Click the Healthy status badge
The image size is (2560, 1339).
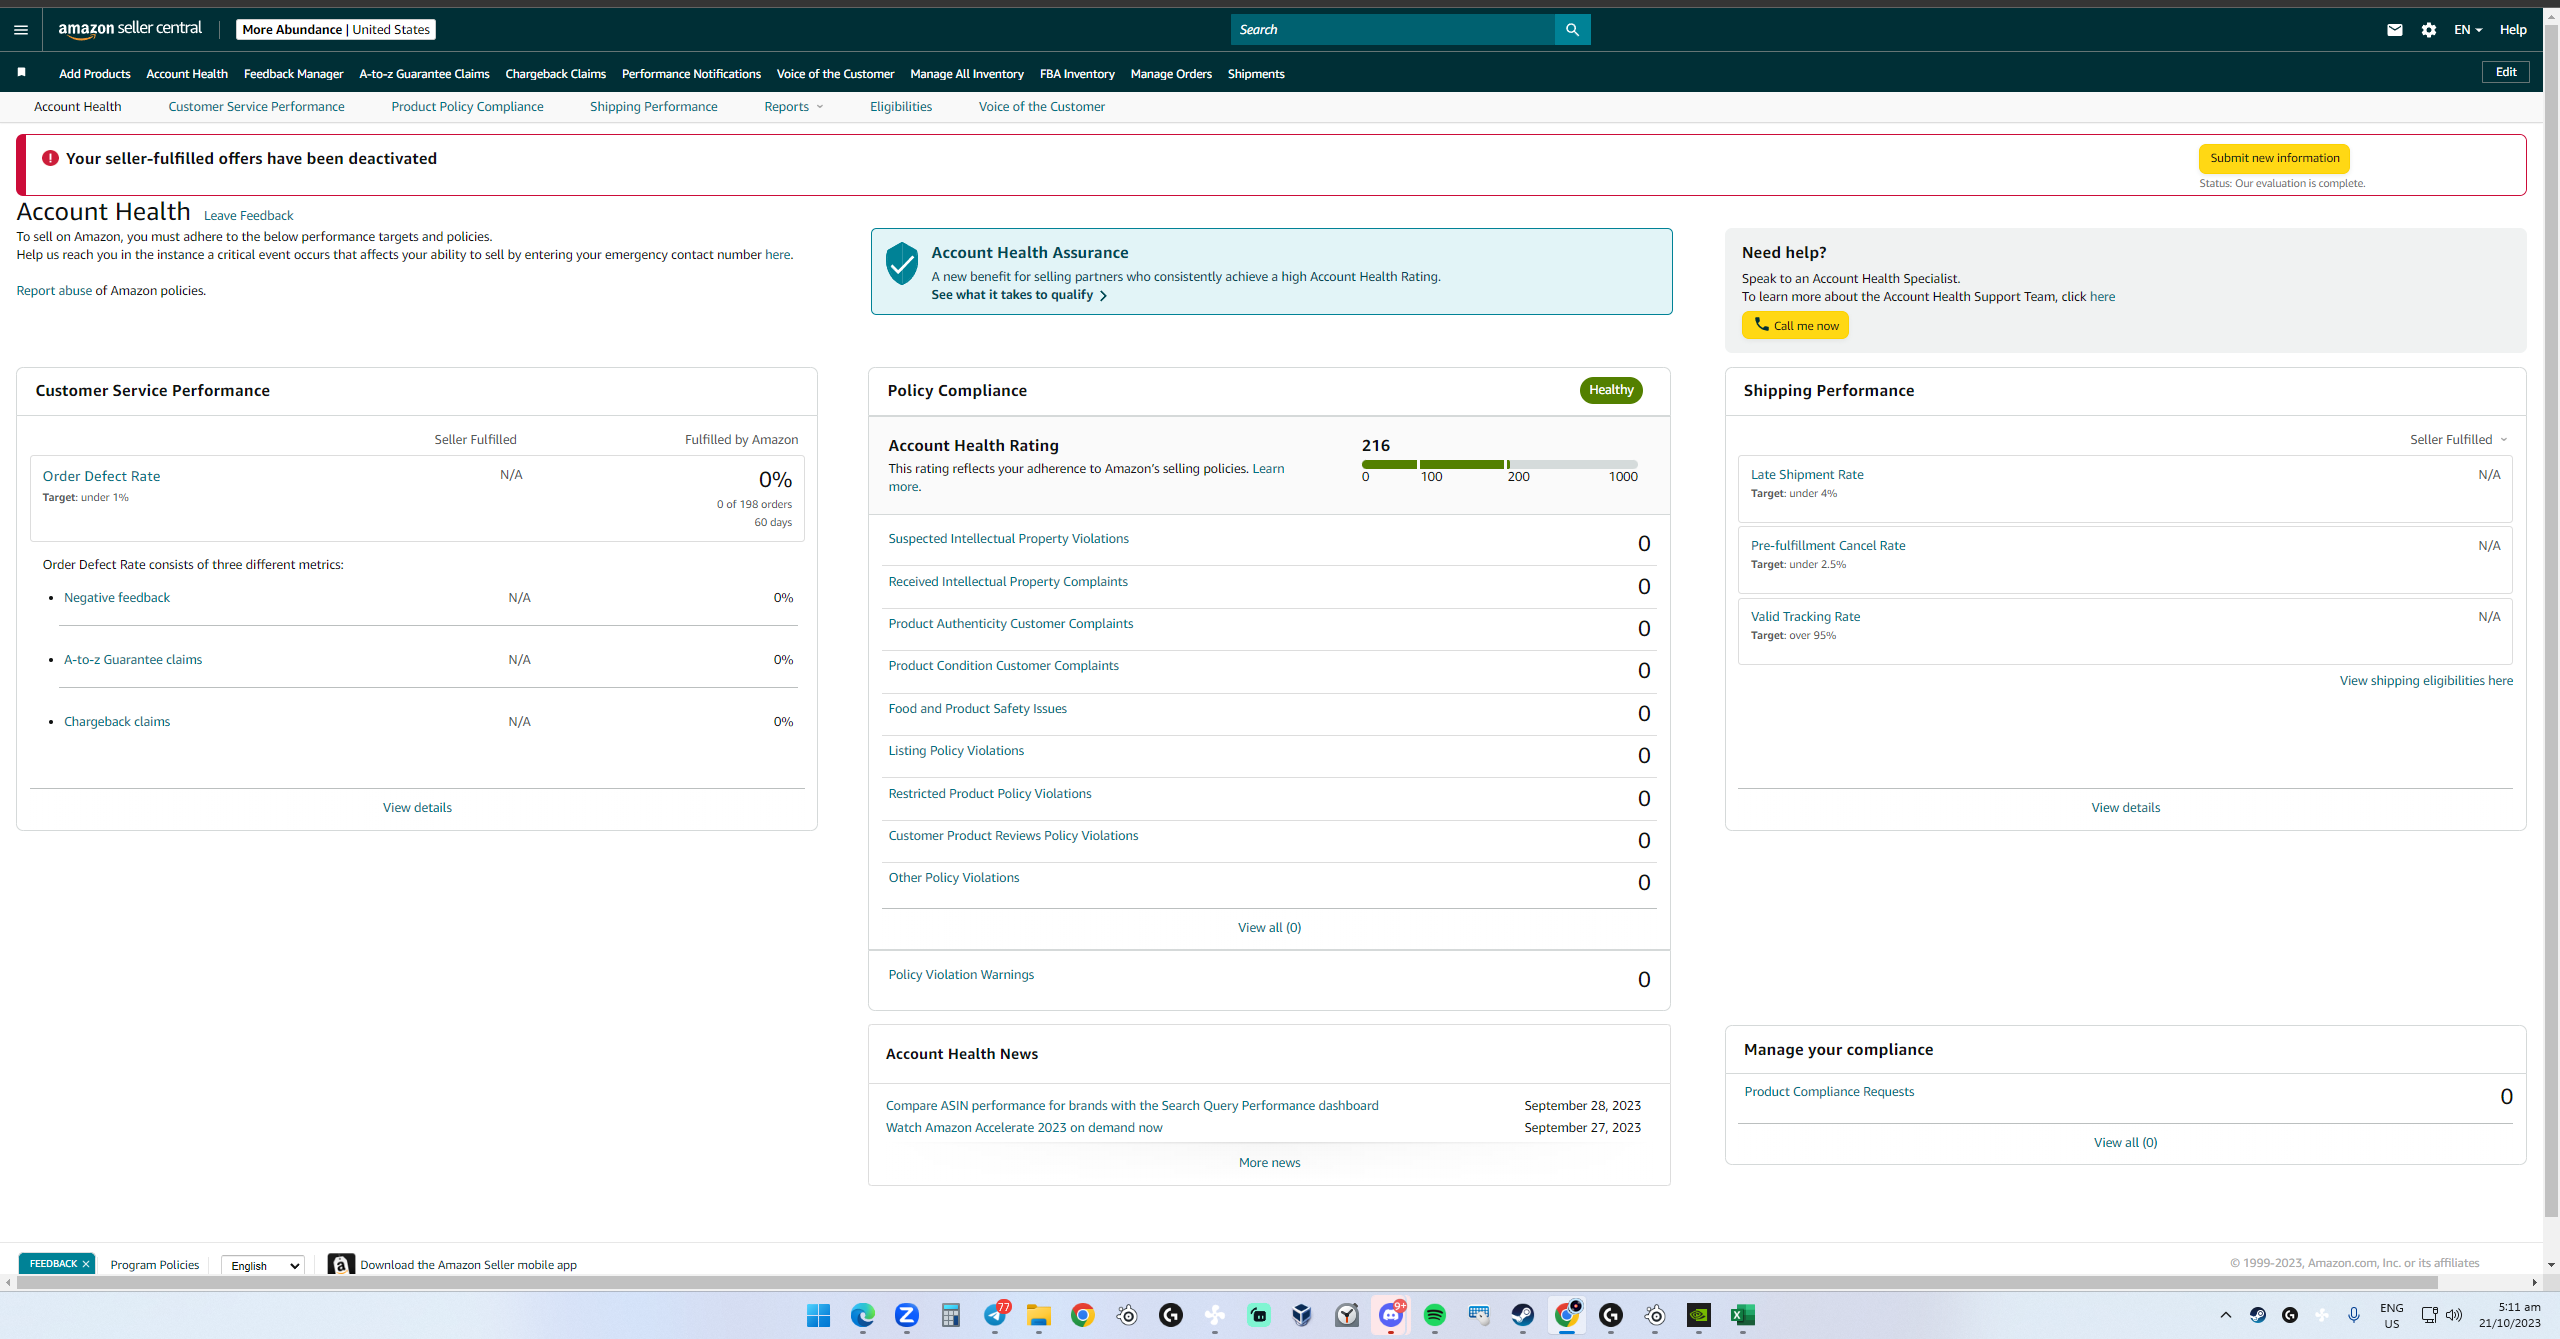click(1611, 390)
